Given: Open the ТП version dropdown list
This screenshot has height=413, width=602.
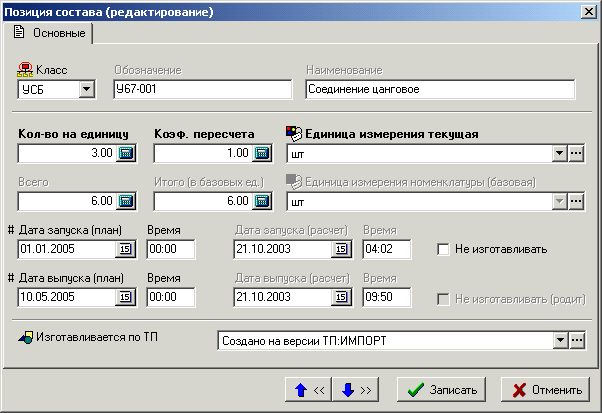Looking at the screenshot, I should (x=559, y=340).
